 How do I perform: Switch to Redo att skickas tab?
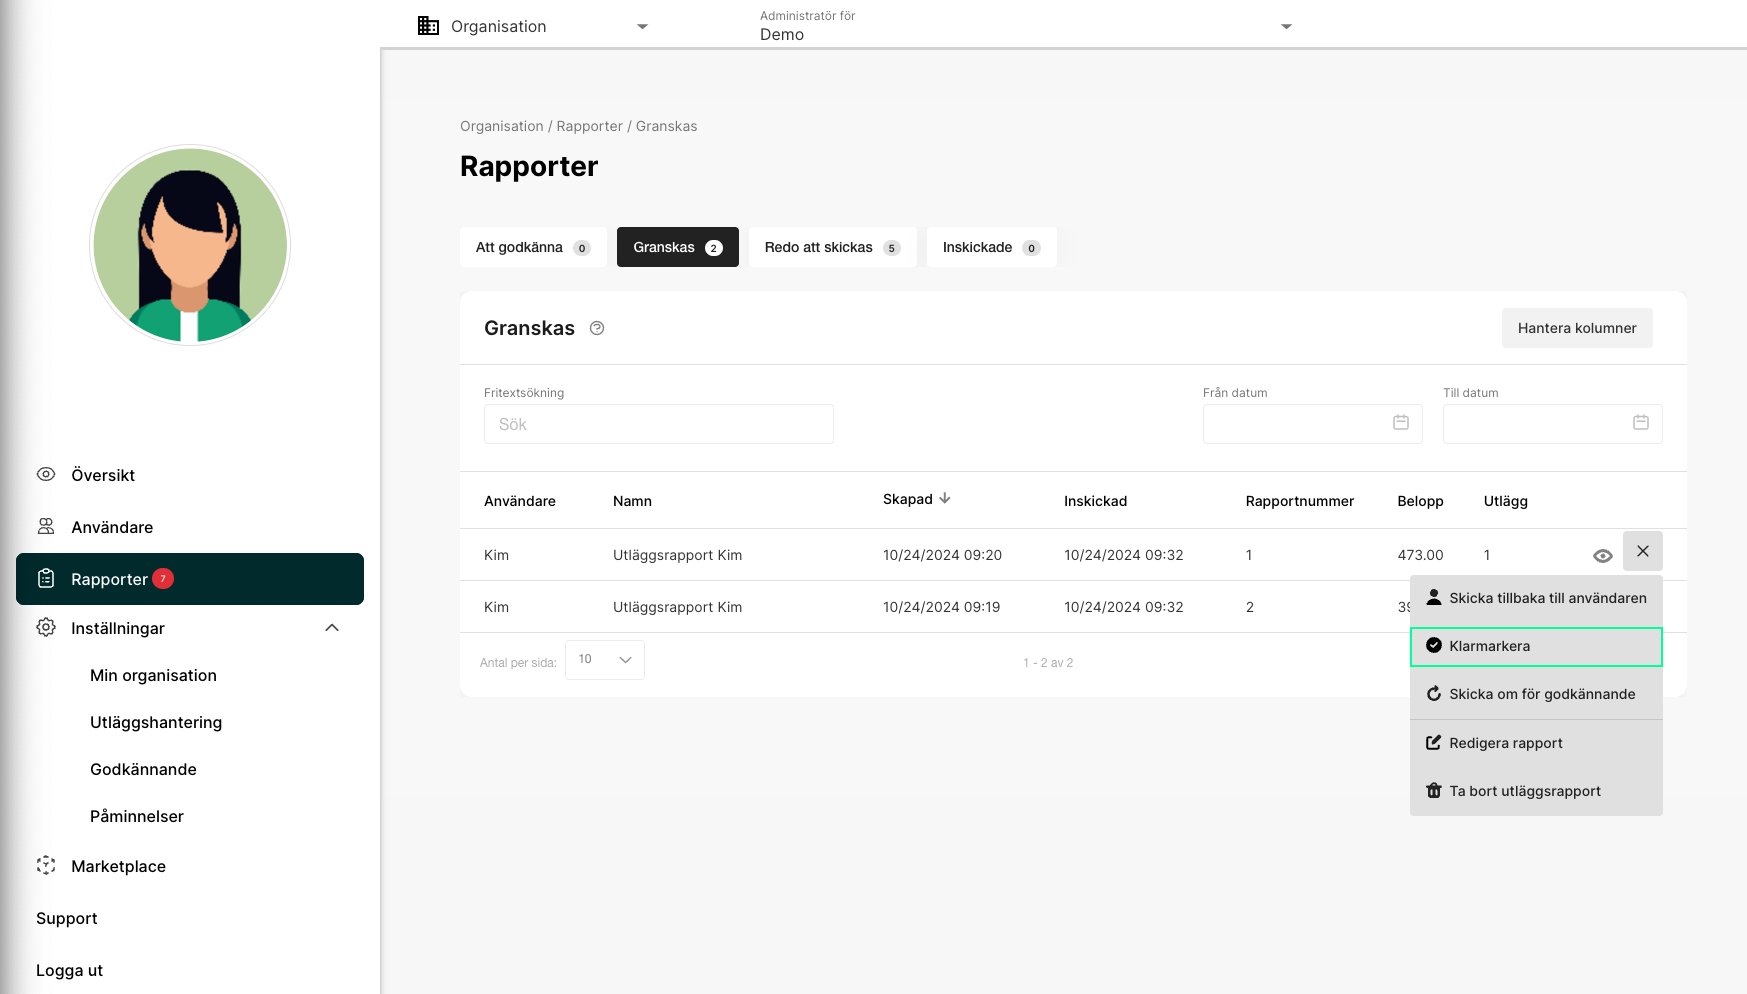point(833,247)
